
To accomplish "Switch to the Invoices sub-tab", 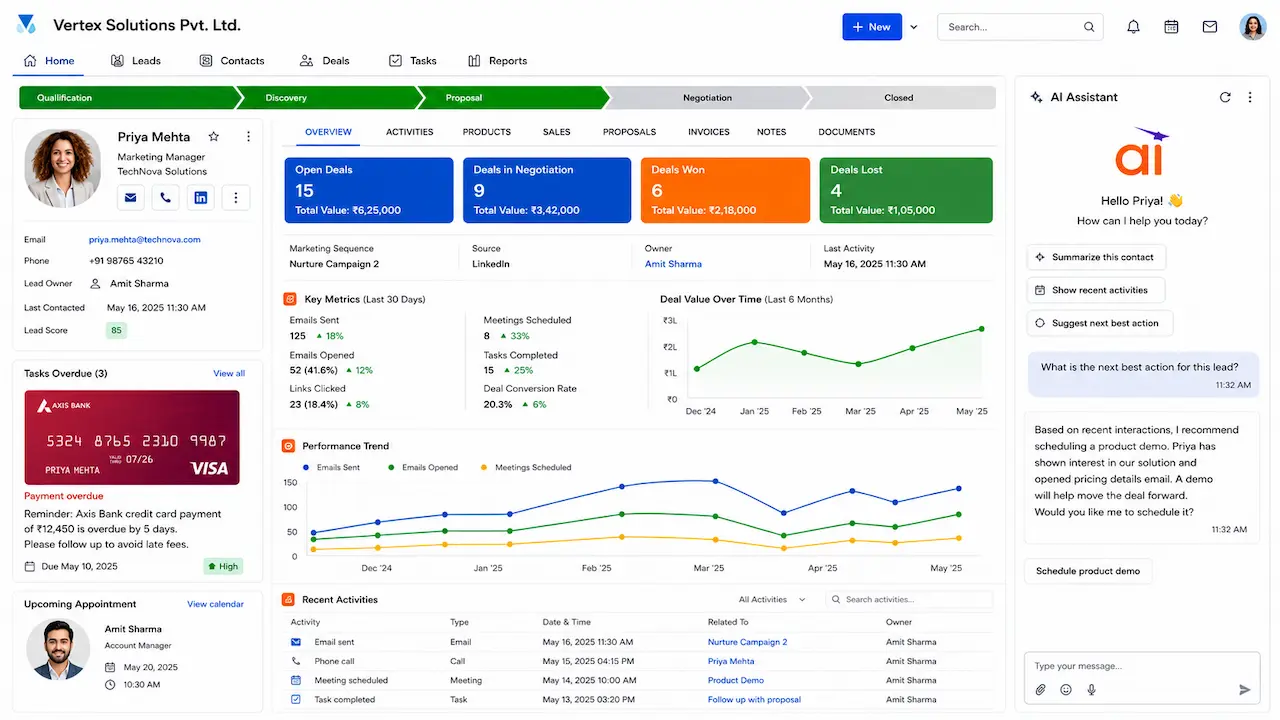I will (x=709, y=132).
